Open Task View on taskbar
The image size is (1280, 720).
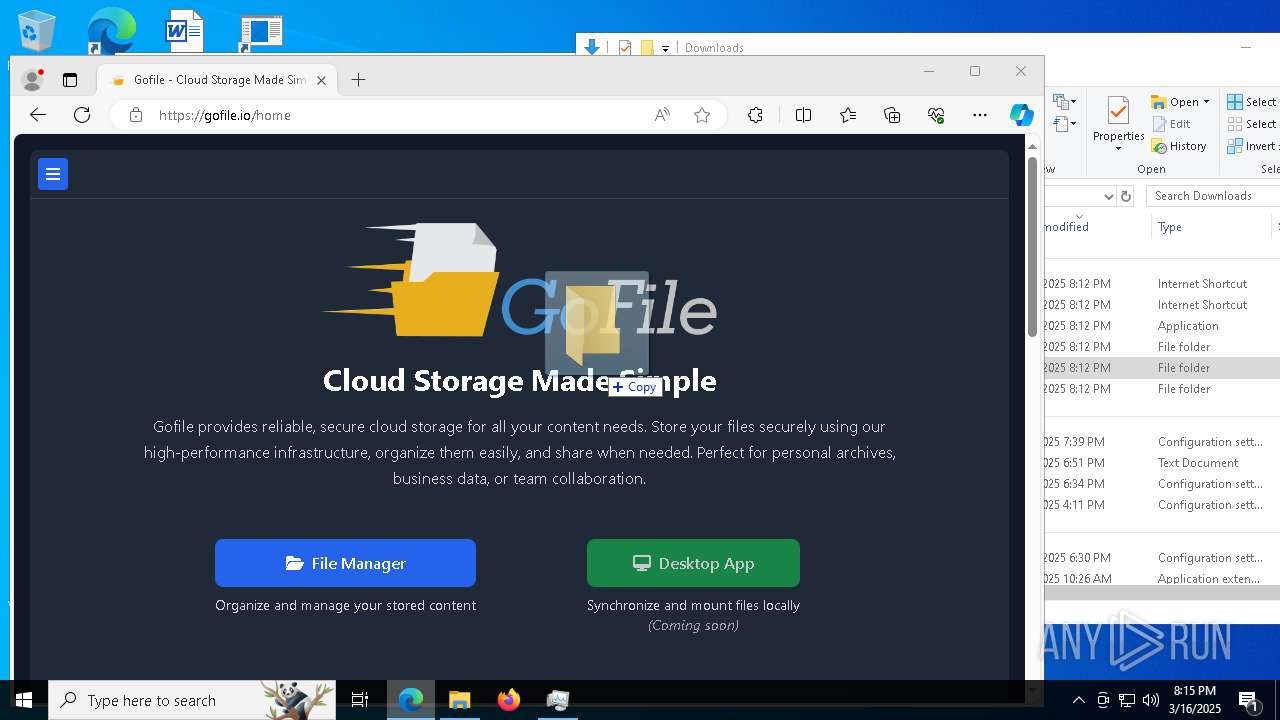coord(360,700)
